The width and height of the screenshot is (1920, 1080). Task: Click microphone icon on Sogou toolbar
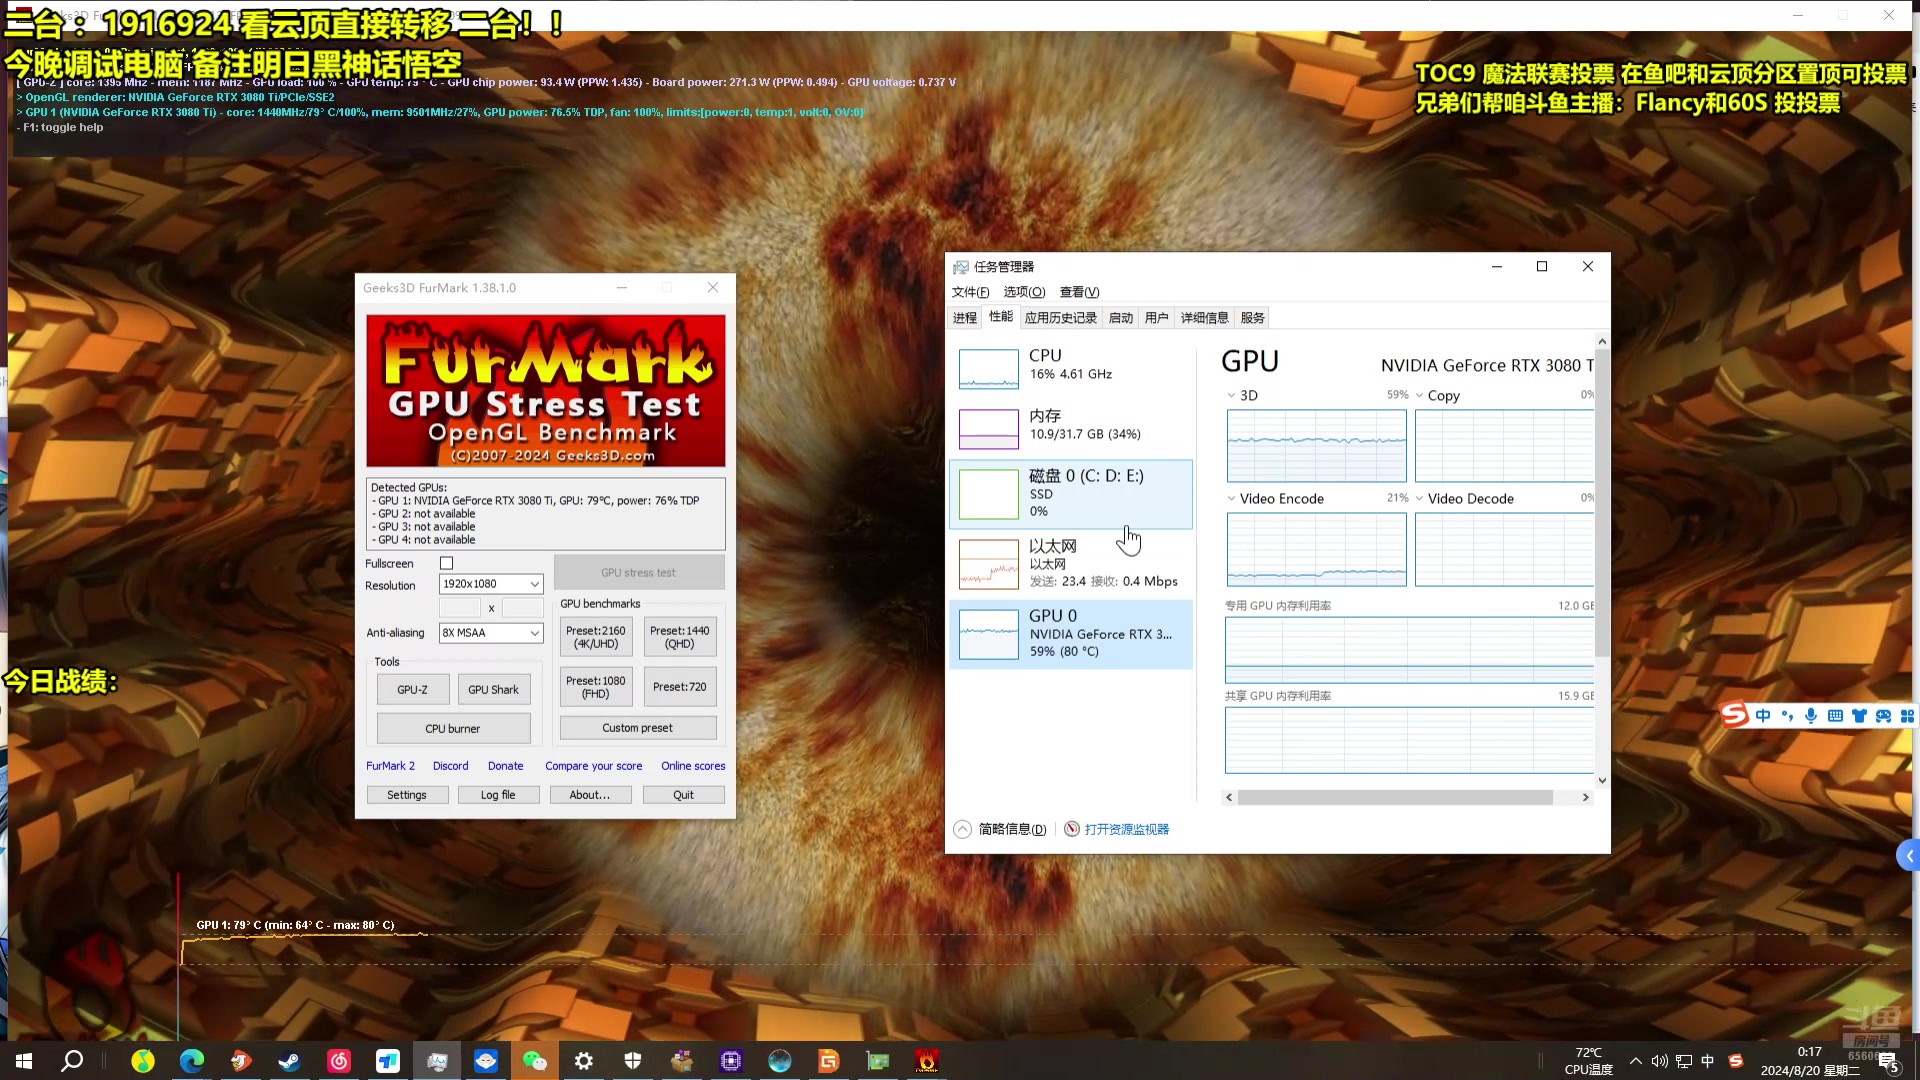1811,716
